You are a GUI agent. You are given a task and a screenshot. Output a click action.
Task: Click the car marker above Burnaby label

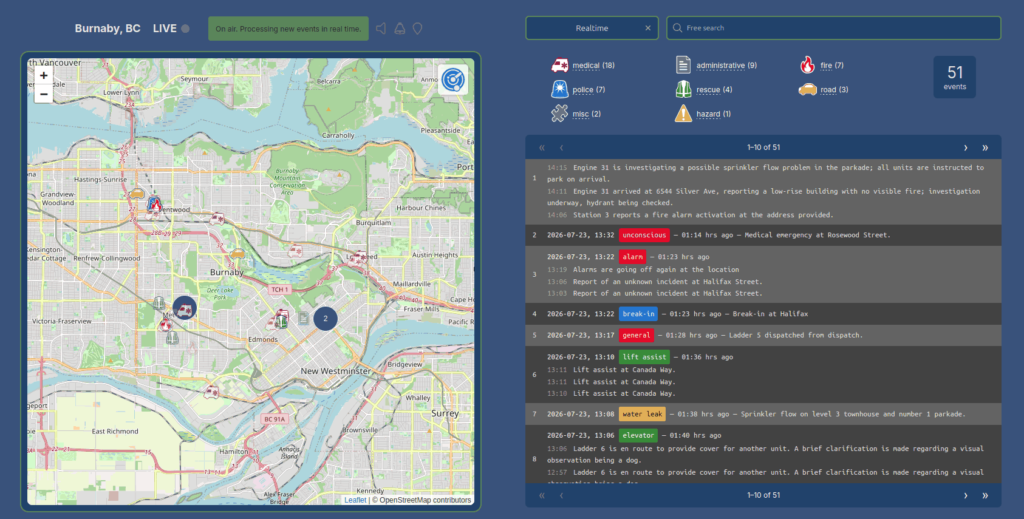pos(238,253)
